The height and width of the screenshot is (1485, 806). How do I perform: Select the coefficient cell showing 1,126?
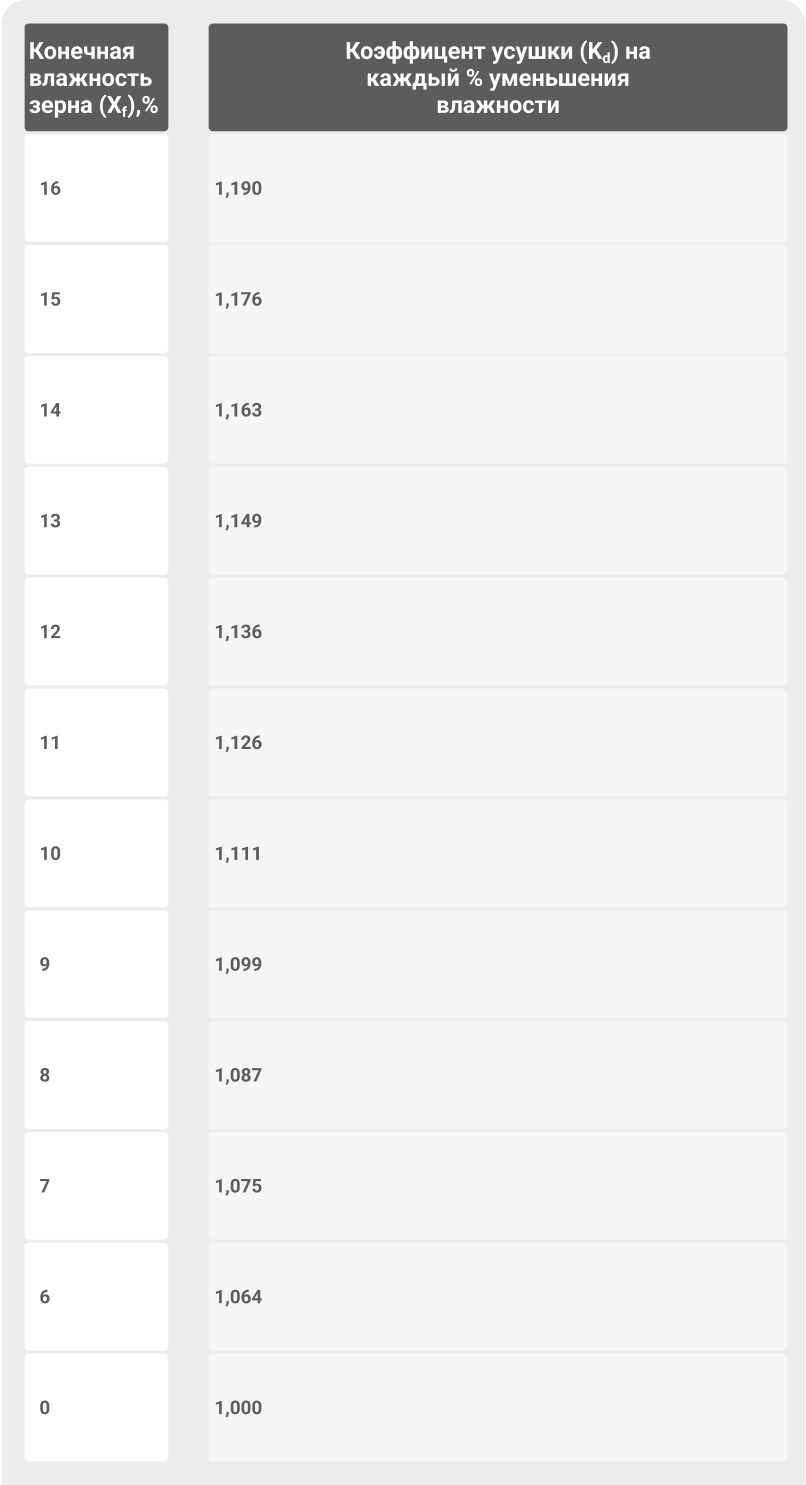click(497, 743)
